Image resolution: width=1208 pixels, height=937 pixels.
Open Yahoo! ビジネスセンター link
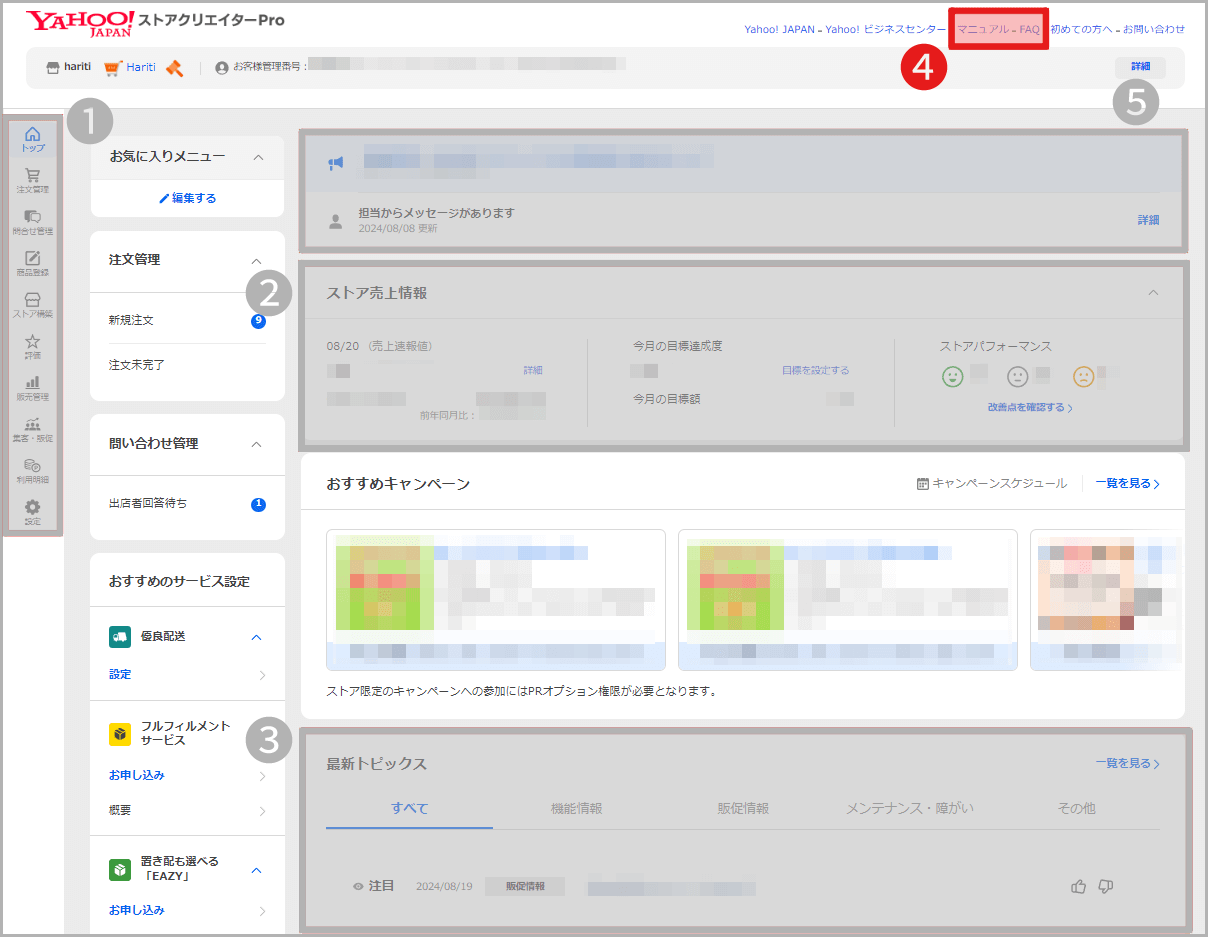(885, 30)
